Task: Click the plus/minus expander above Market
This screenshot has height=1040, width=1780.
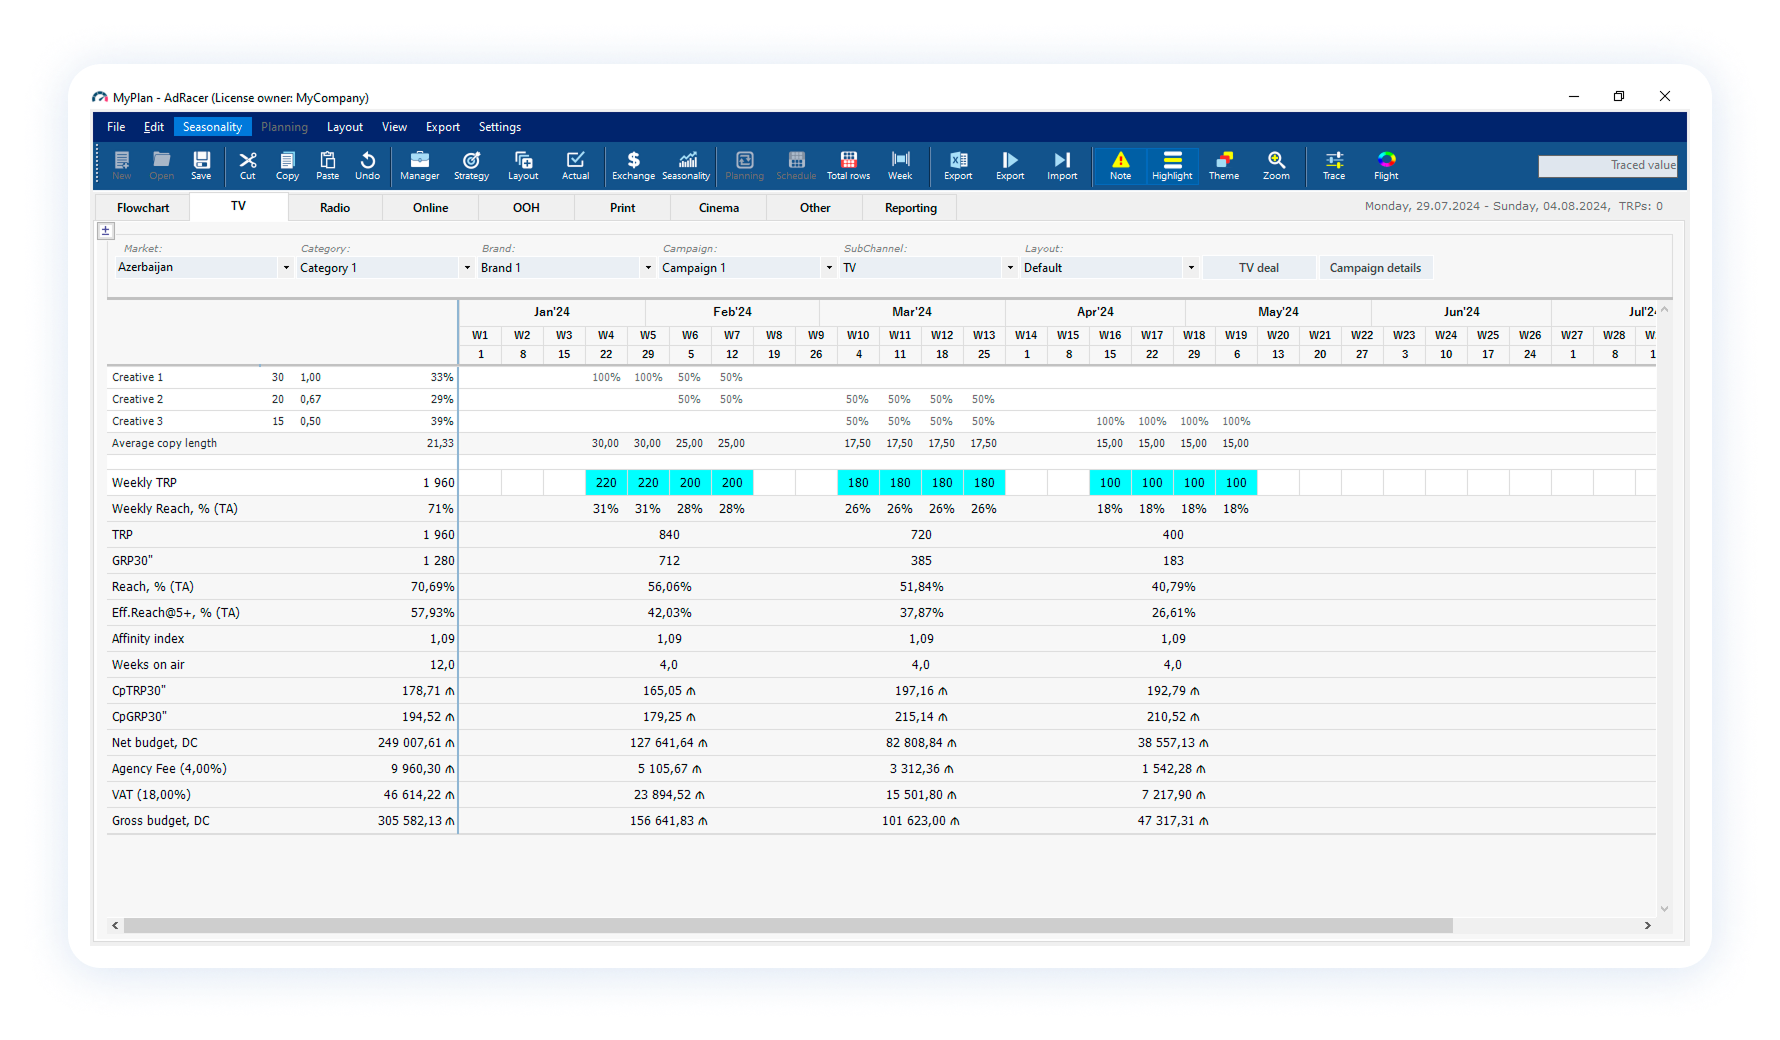Action: [x=106, y=231]
